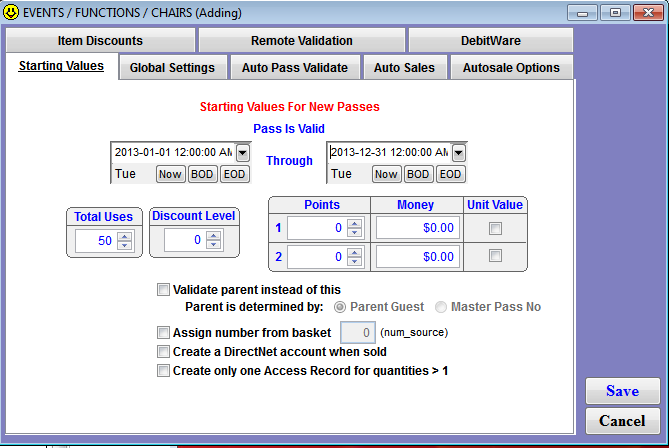
Task: Select the Parent Guest radio option
Action: pyautogui.click(x=340, y=307)
